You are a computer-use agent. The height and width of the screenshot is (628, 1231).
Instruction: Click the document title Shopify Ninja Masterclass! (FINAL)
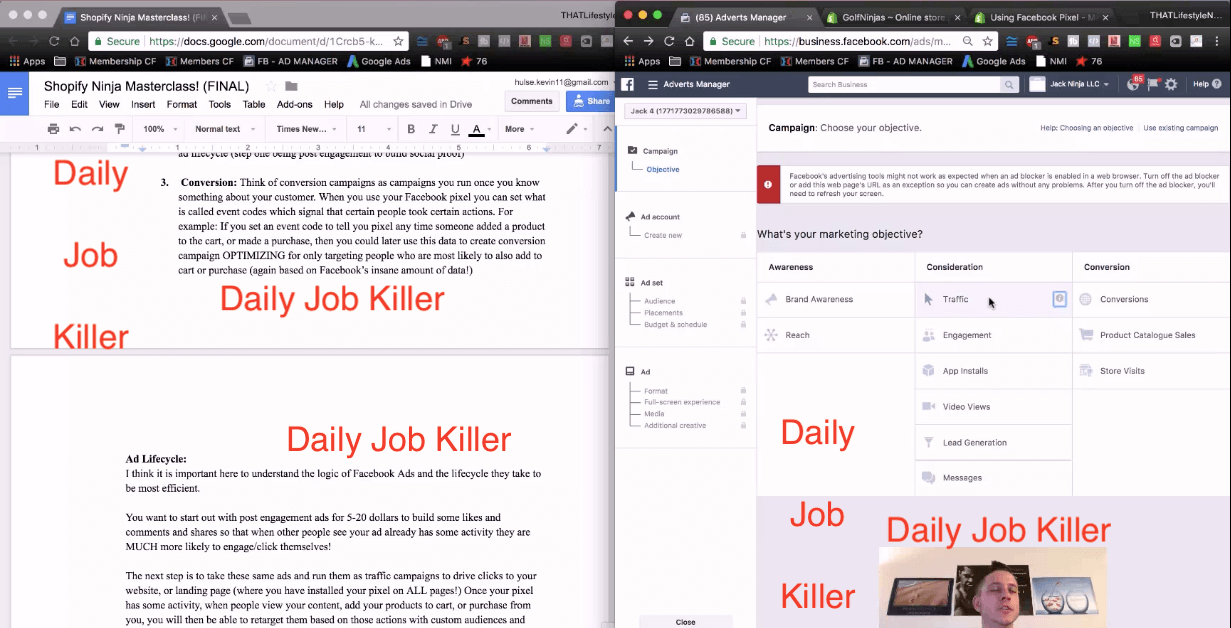tap(149, 86)
